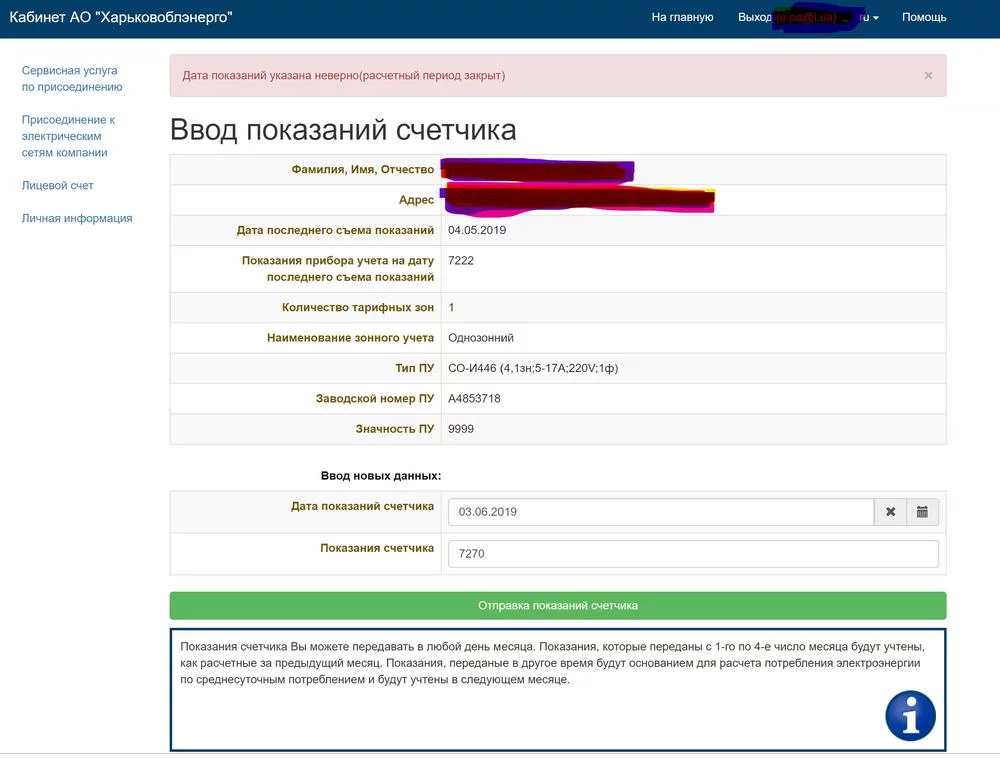This screenshot has height=758, width=1000.
Task: Click the 'Ввод показаний счетчика' page heading
Action: [x=343, y=130]
